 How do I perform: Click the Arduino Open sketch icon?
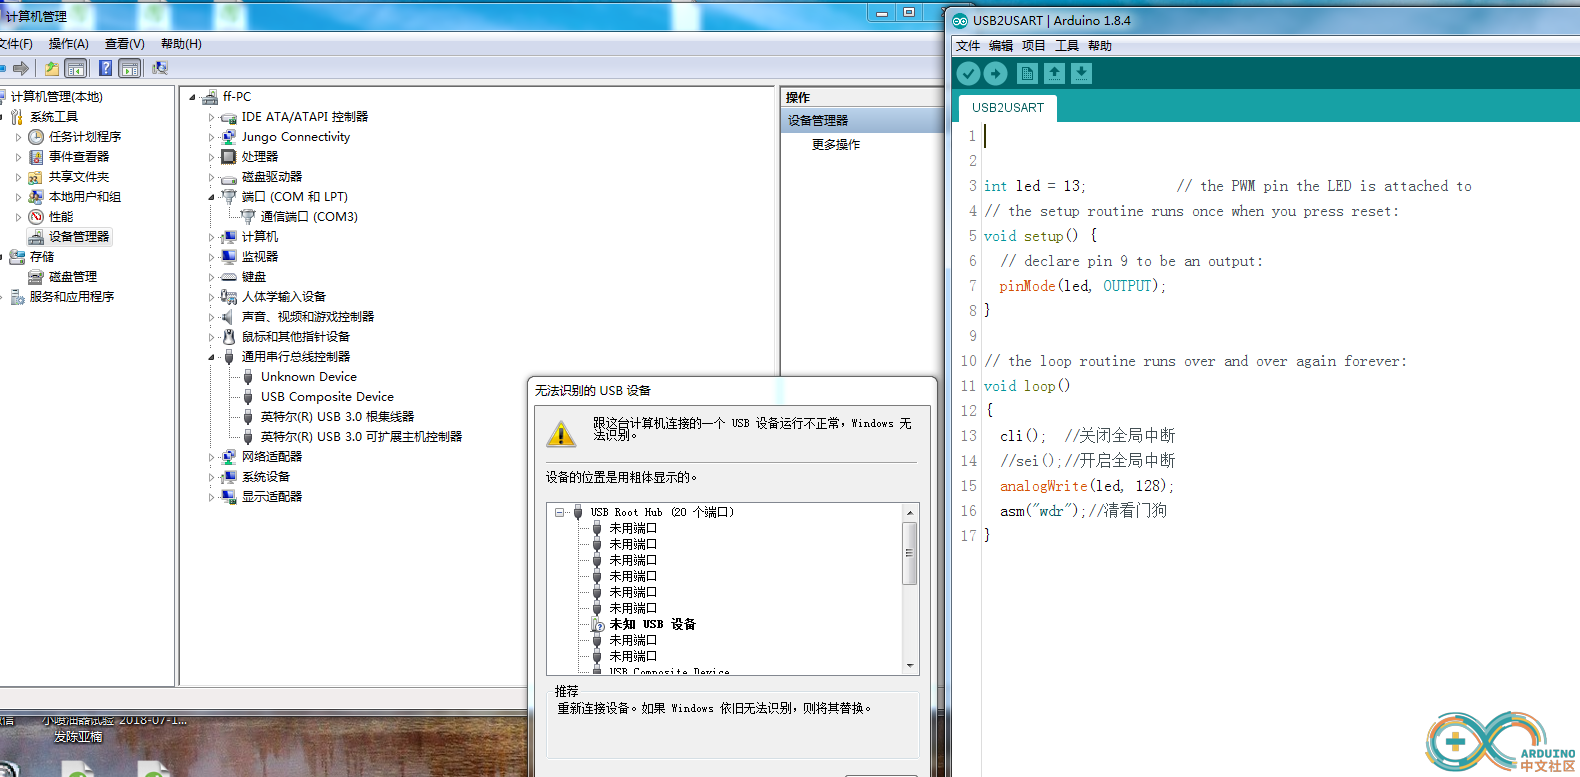pos(1054,73)
